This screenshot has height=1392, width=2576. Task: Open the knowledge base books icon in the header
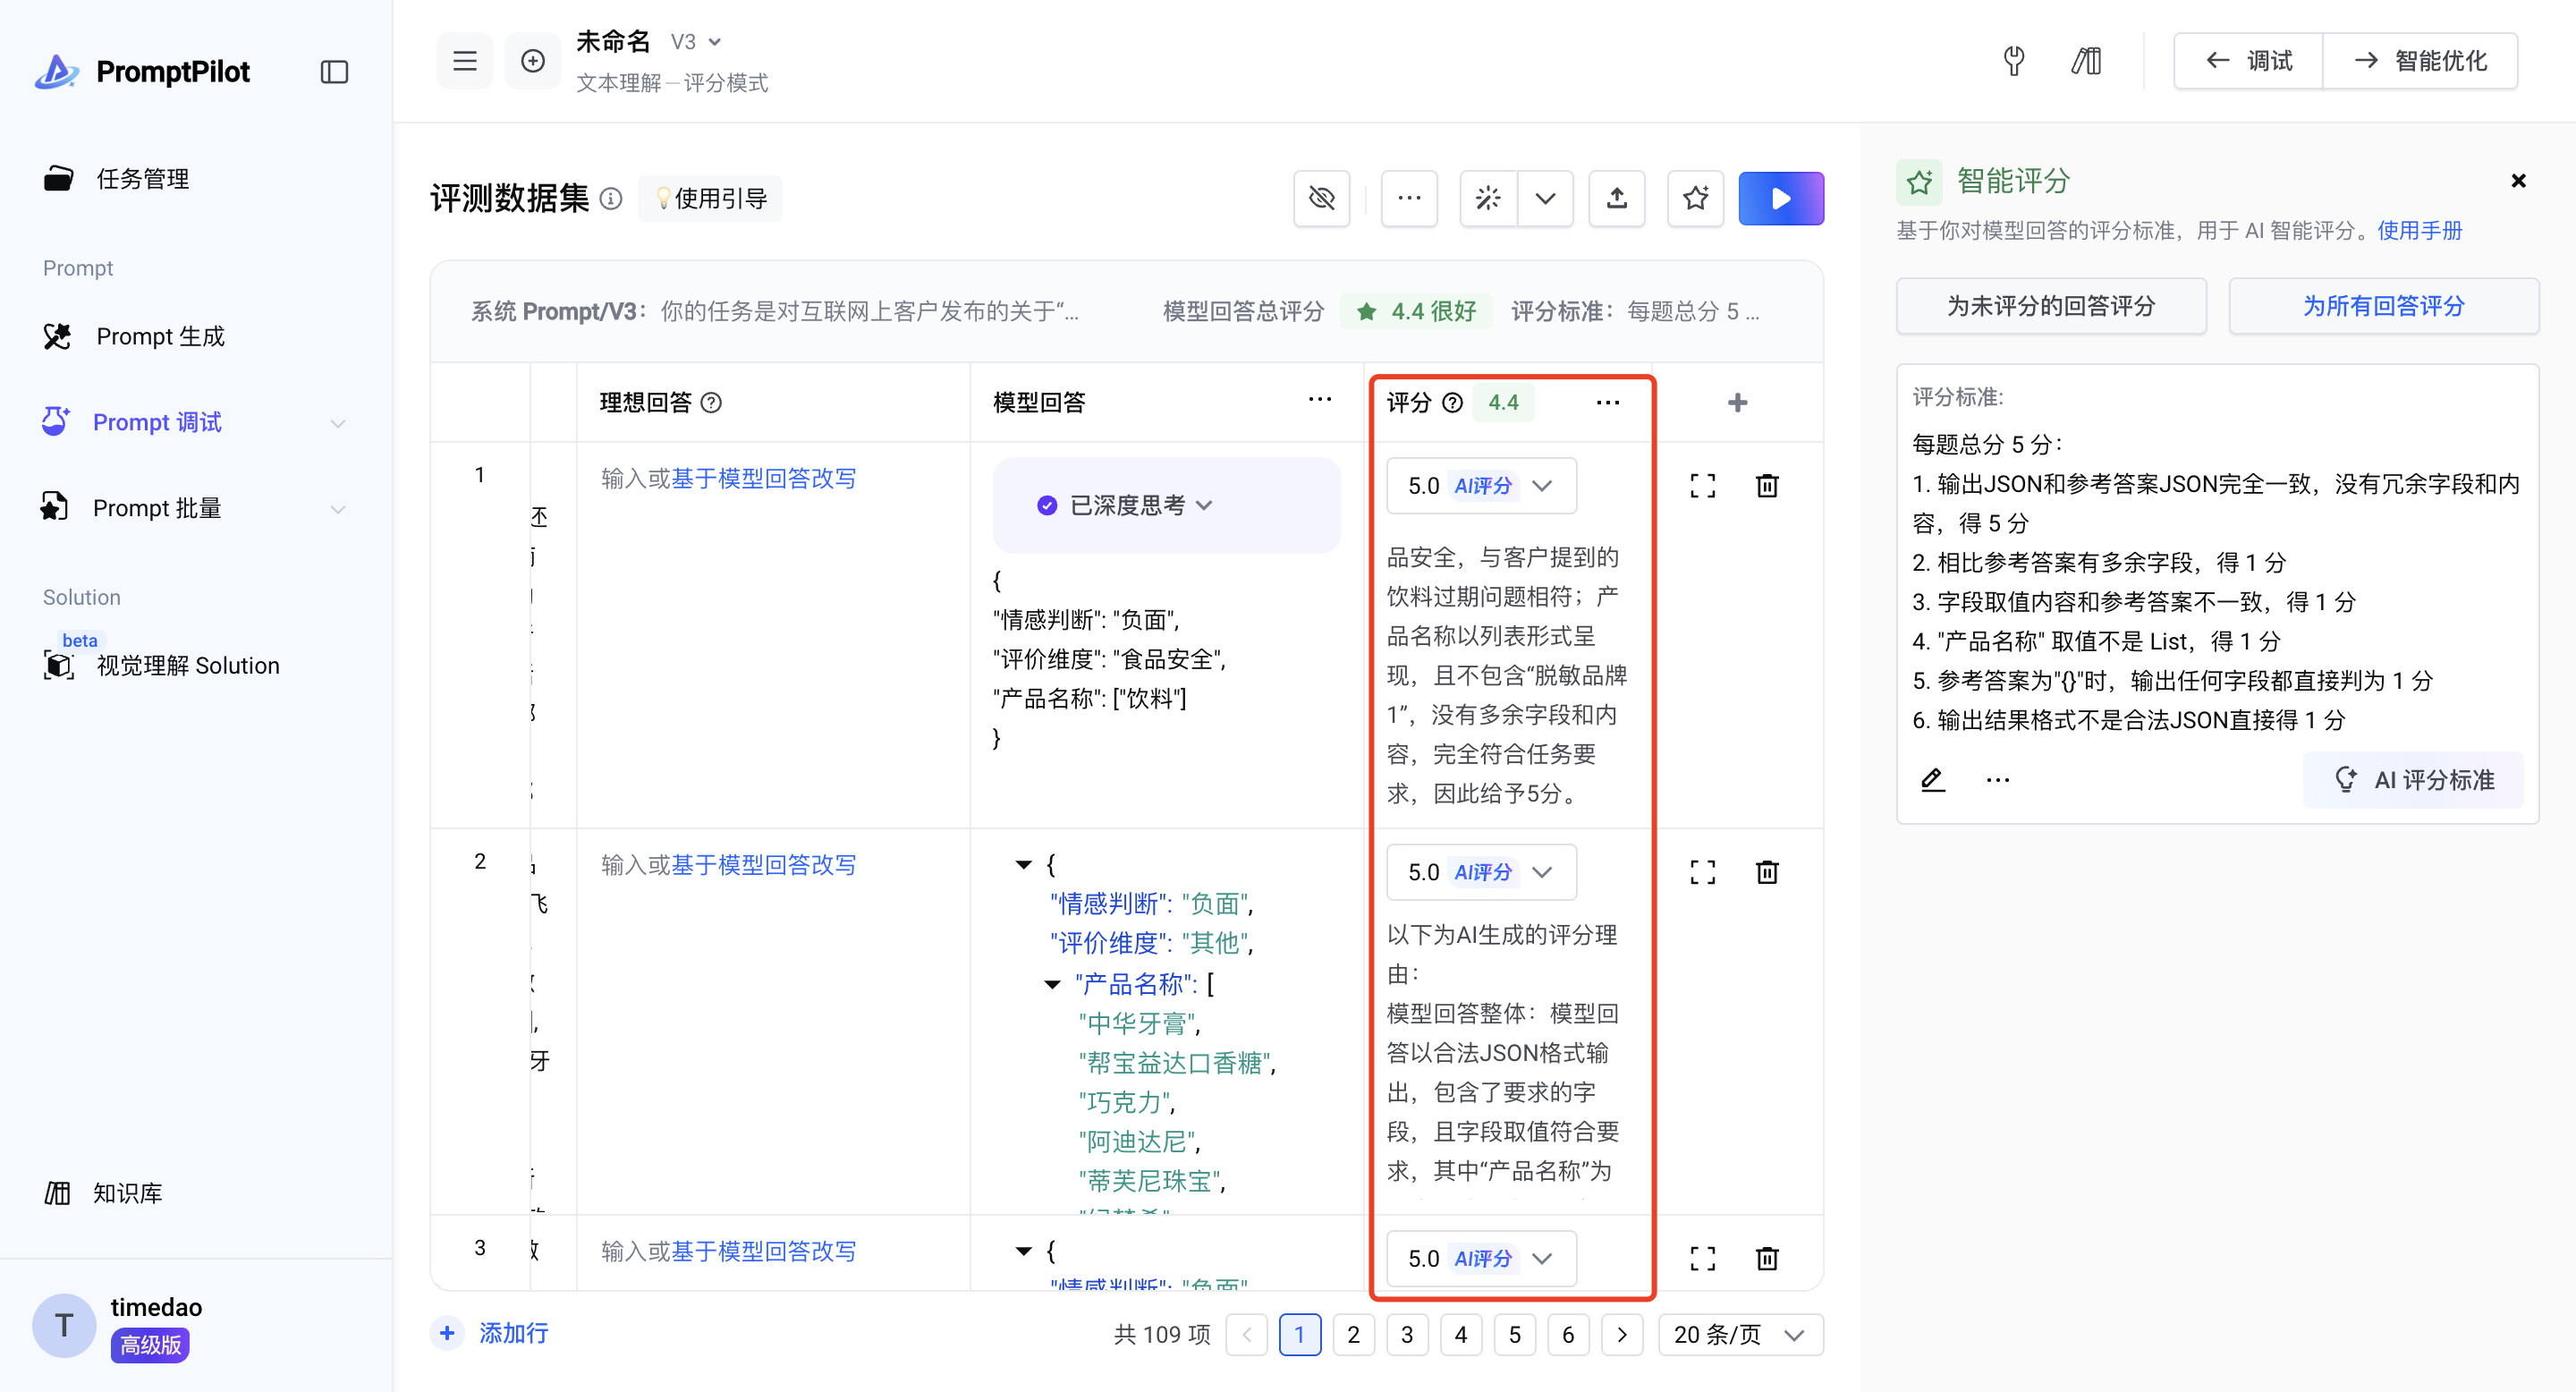(2086, 61)
